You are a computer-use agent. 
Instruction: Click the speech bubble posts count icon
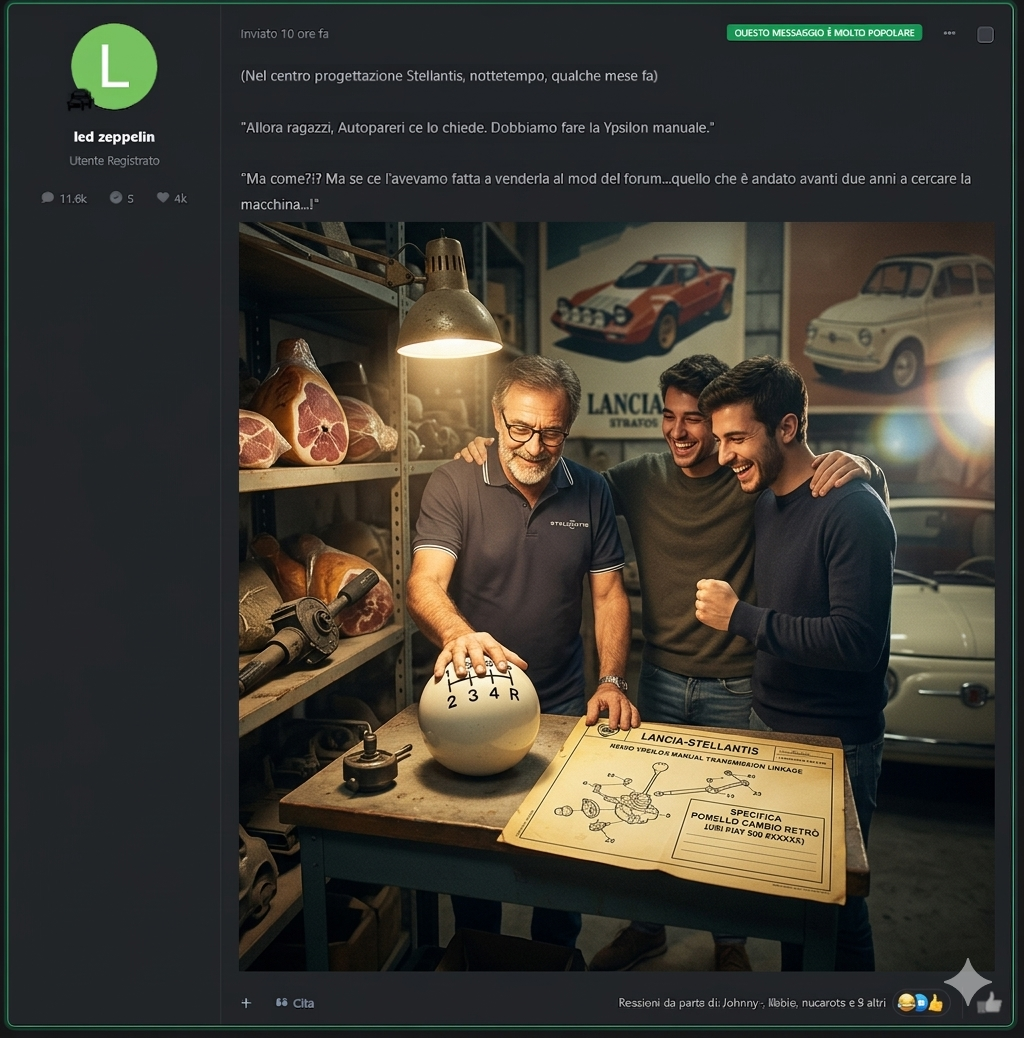(x=48, y=198)
